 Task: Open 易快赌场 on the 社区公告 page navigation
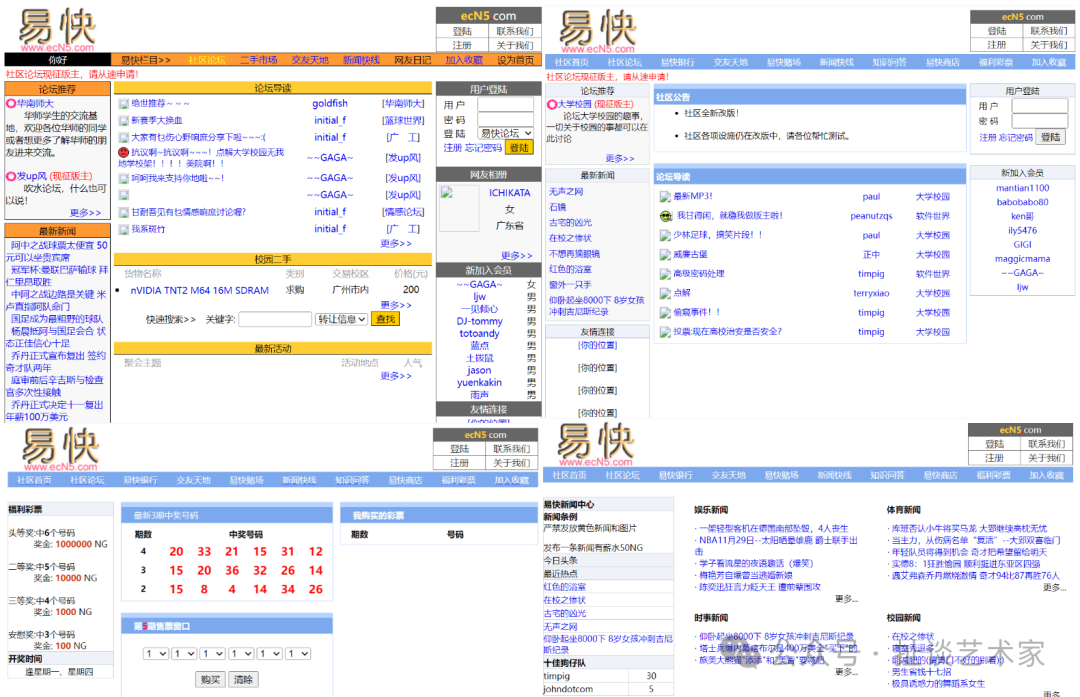tap(784, 63)
